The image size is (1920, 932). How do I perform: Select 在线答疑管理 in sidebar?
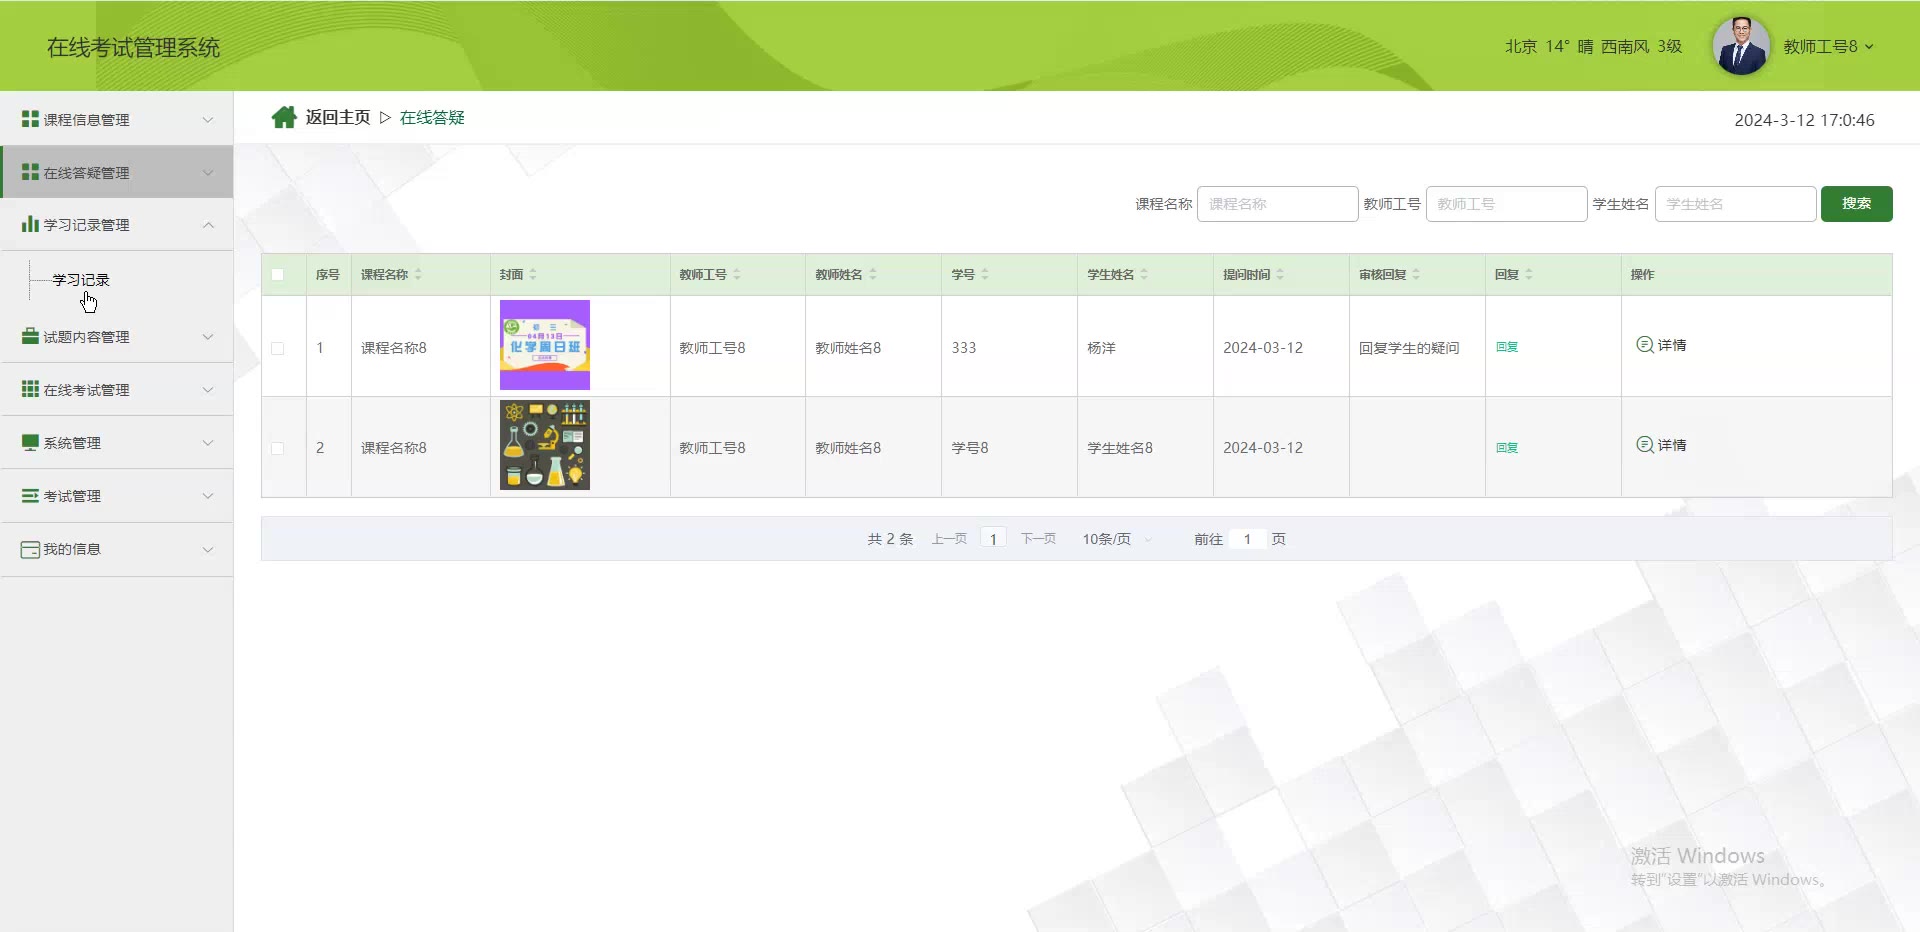click(x=117, y=172)
